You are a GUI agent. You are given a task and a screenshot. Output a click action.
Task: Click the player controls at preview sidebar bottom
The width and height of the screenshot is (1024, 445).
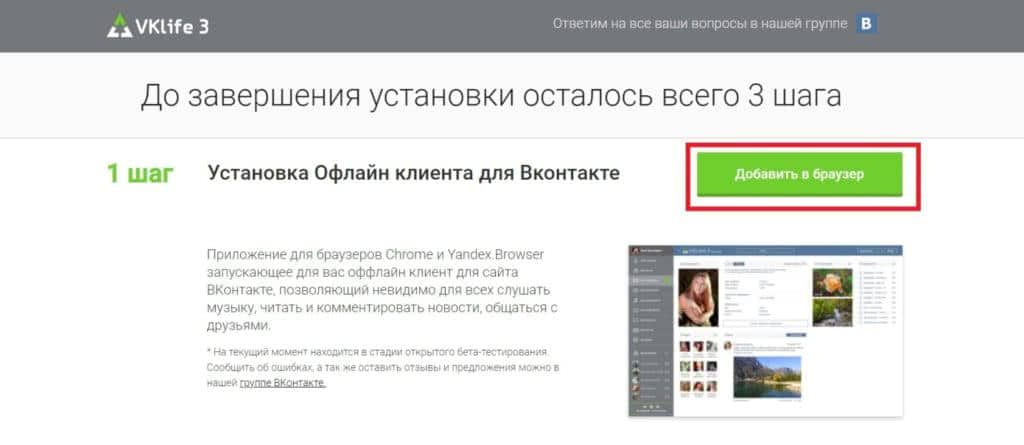click(650, 408)
